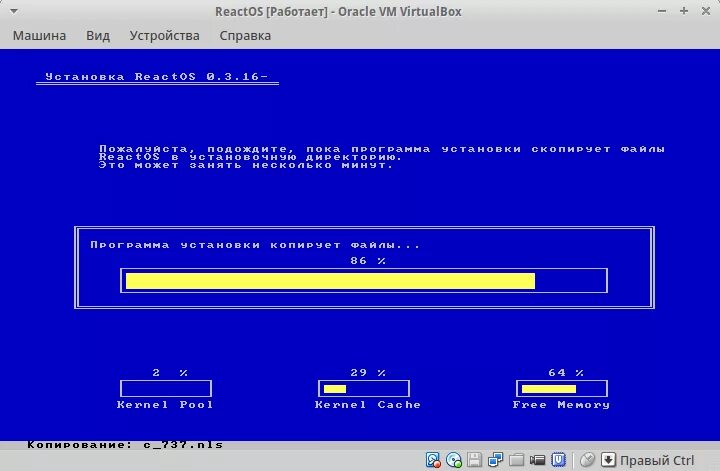Click the hard disk activity status icon
Viewport: 720px width, 471px height.
click(433, 460)
